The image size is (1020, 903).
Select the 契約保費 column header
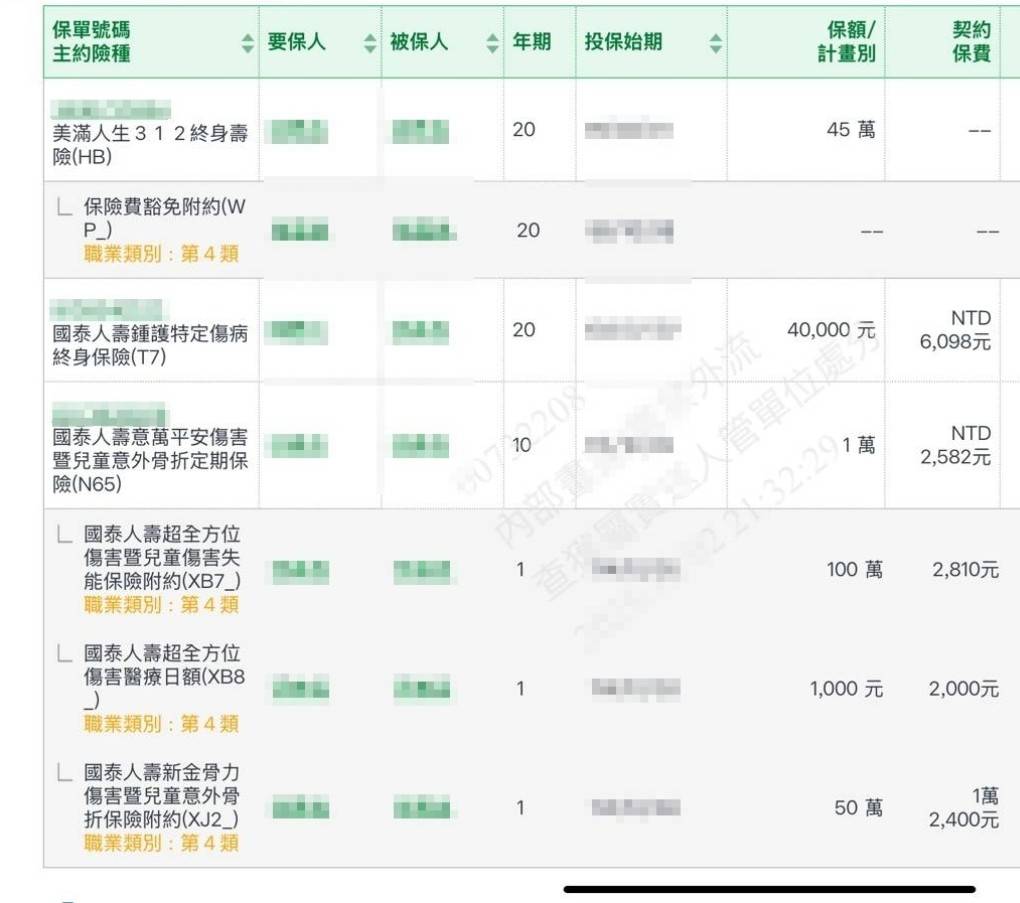click(x=970, y=43)
